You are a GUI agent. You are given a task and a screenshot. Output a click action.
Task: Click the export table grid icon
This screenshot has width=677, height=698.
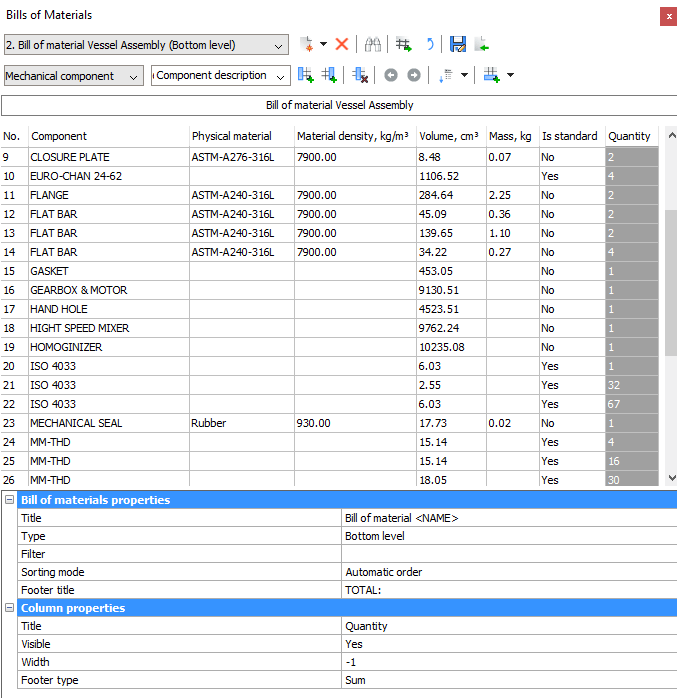click(x=403, y=45)
